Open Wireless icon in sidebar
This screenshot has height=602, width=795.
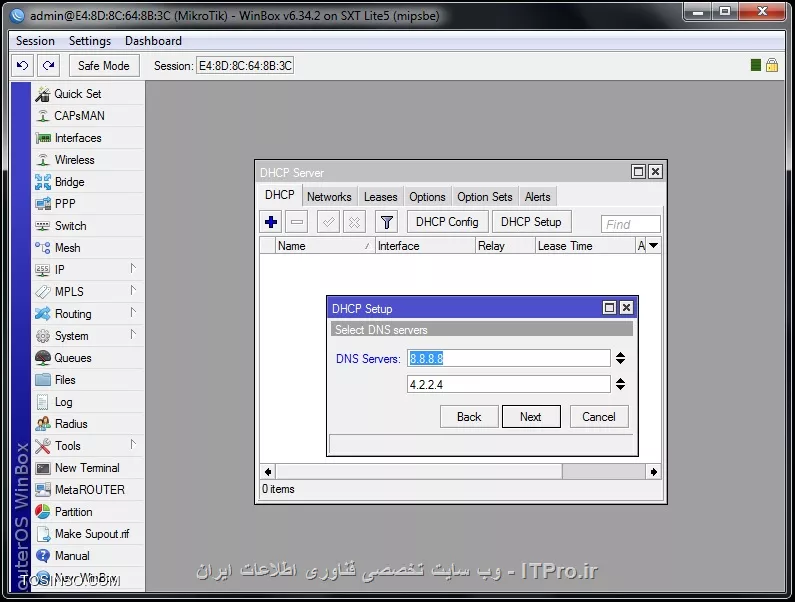pyautogui.click(x=43, y=160)
